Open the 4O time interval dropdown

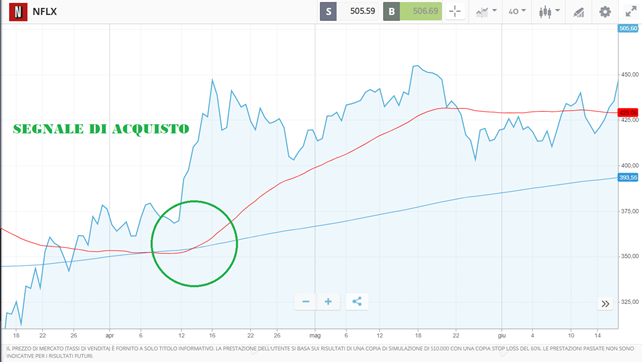[517, 11]
